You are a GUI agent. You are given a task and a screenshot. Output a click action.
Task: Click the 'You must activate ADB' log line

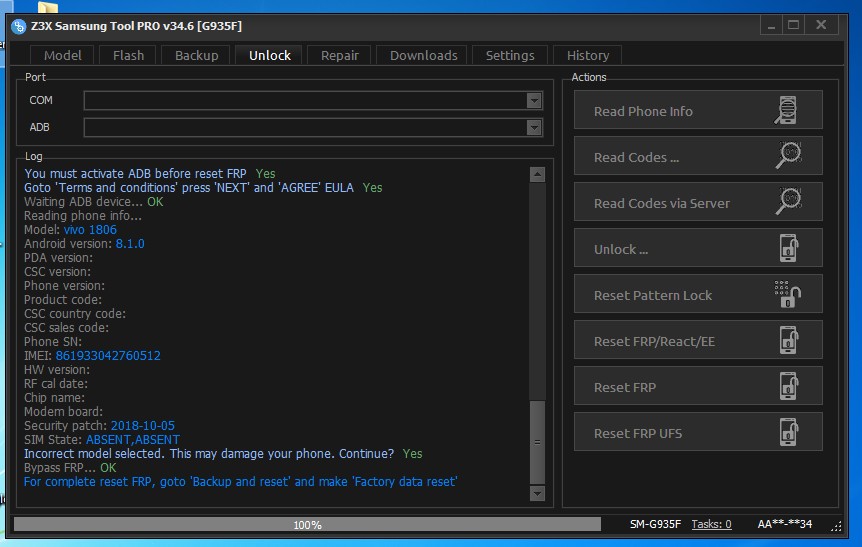coord(150,174)
